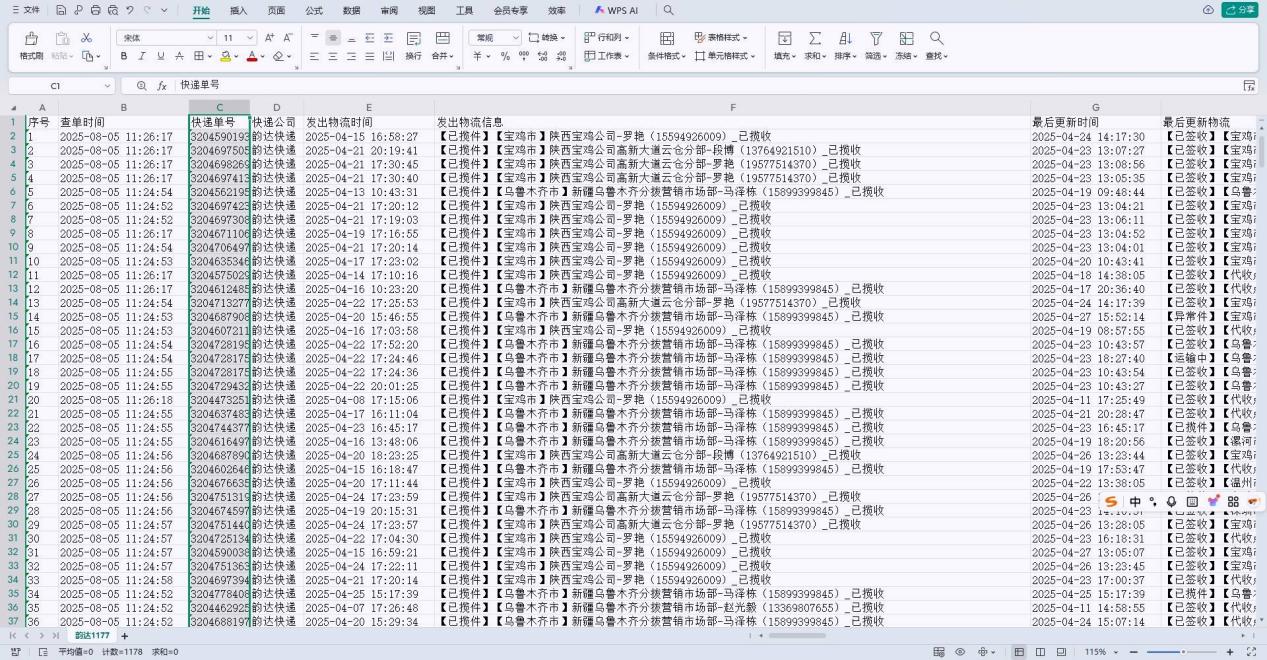Open the font size 11 dropdown

[252, 37]
